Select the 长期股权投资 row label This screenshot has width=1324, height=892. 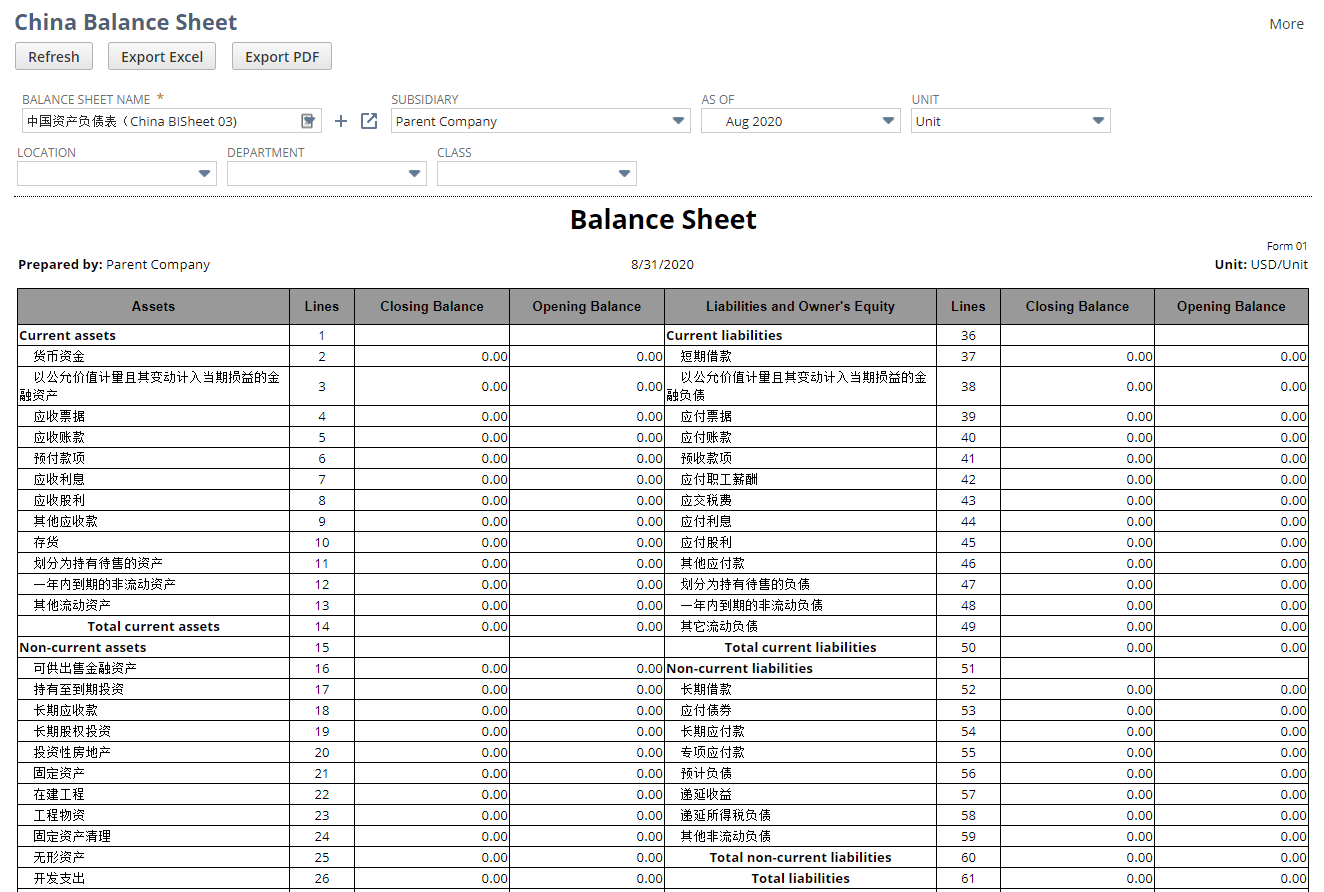click(x=72, y=732)
